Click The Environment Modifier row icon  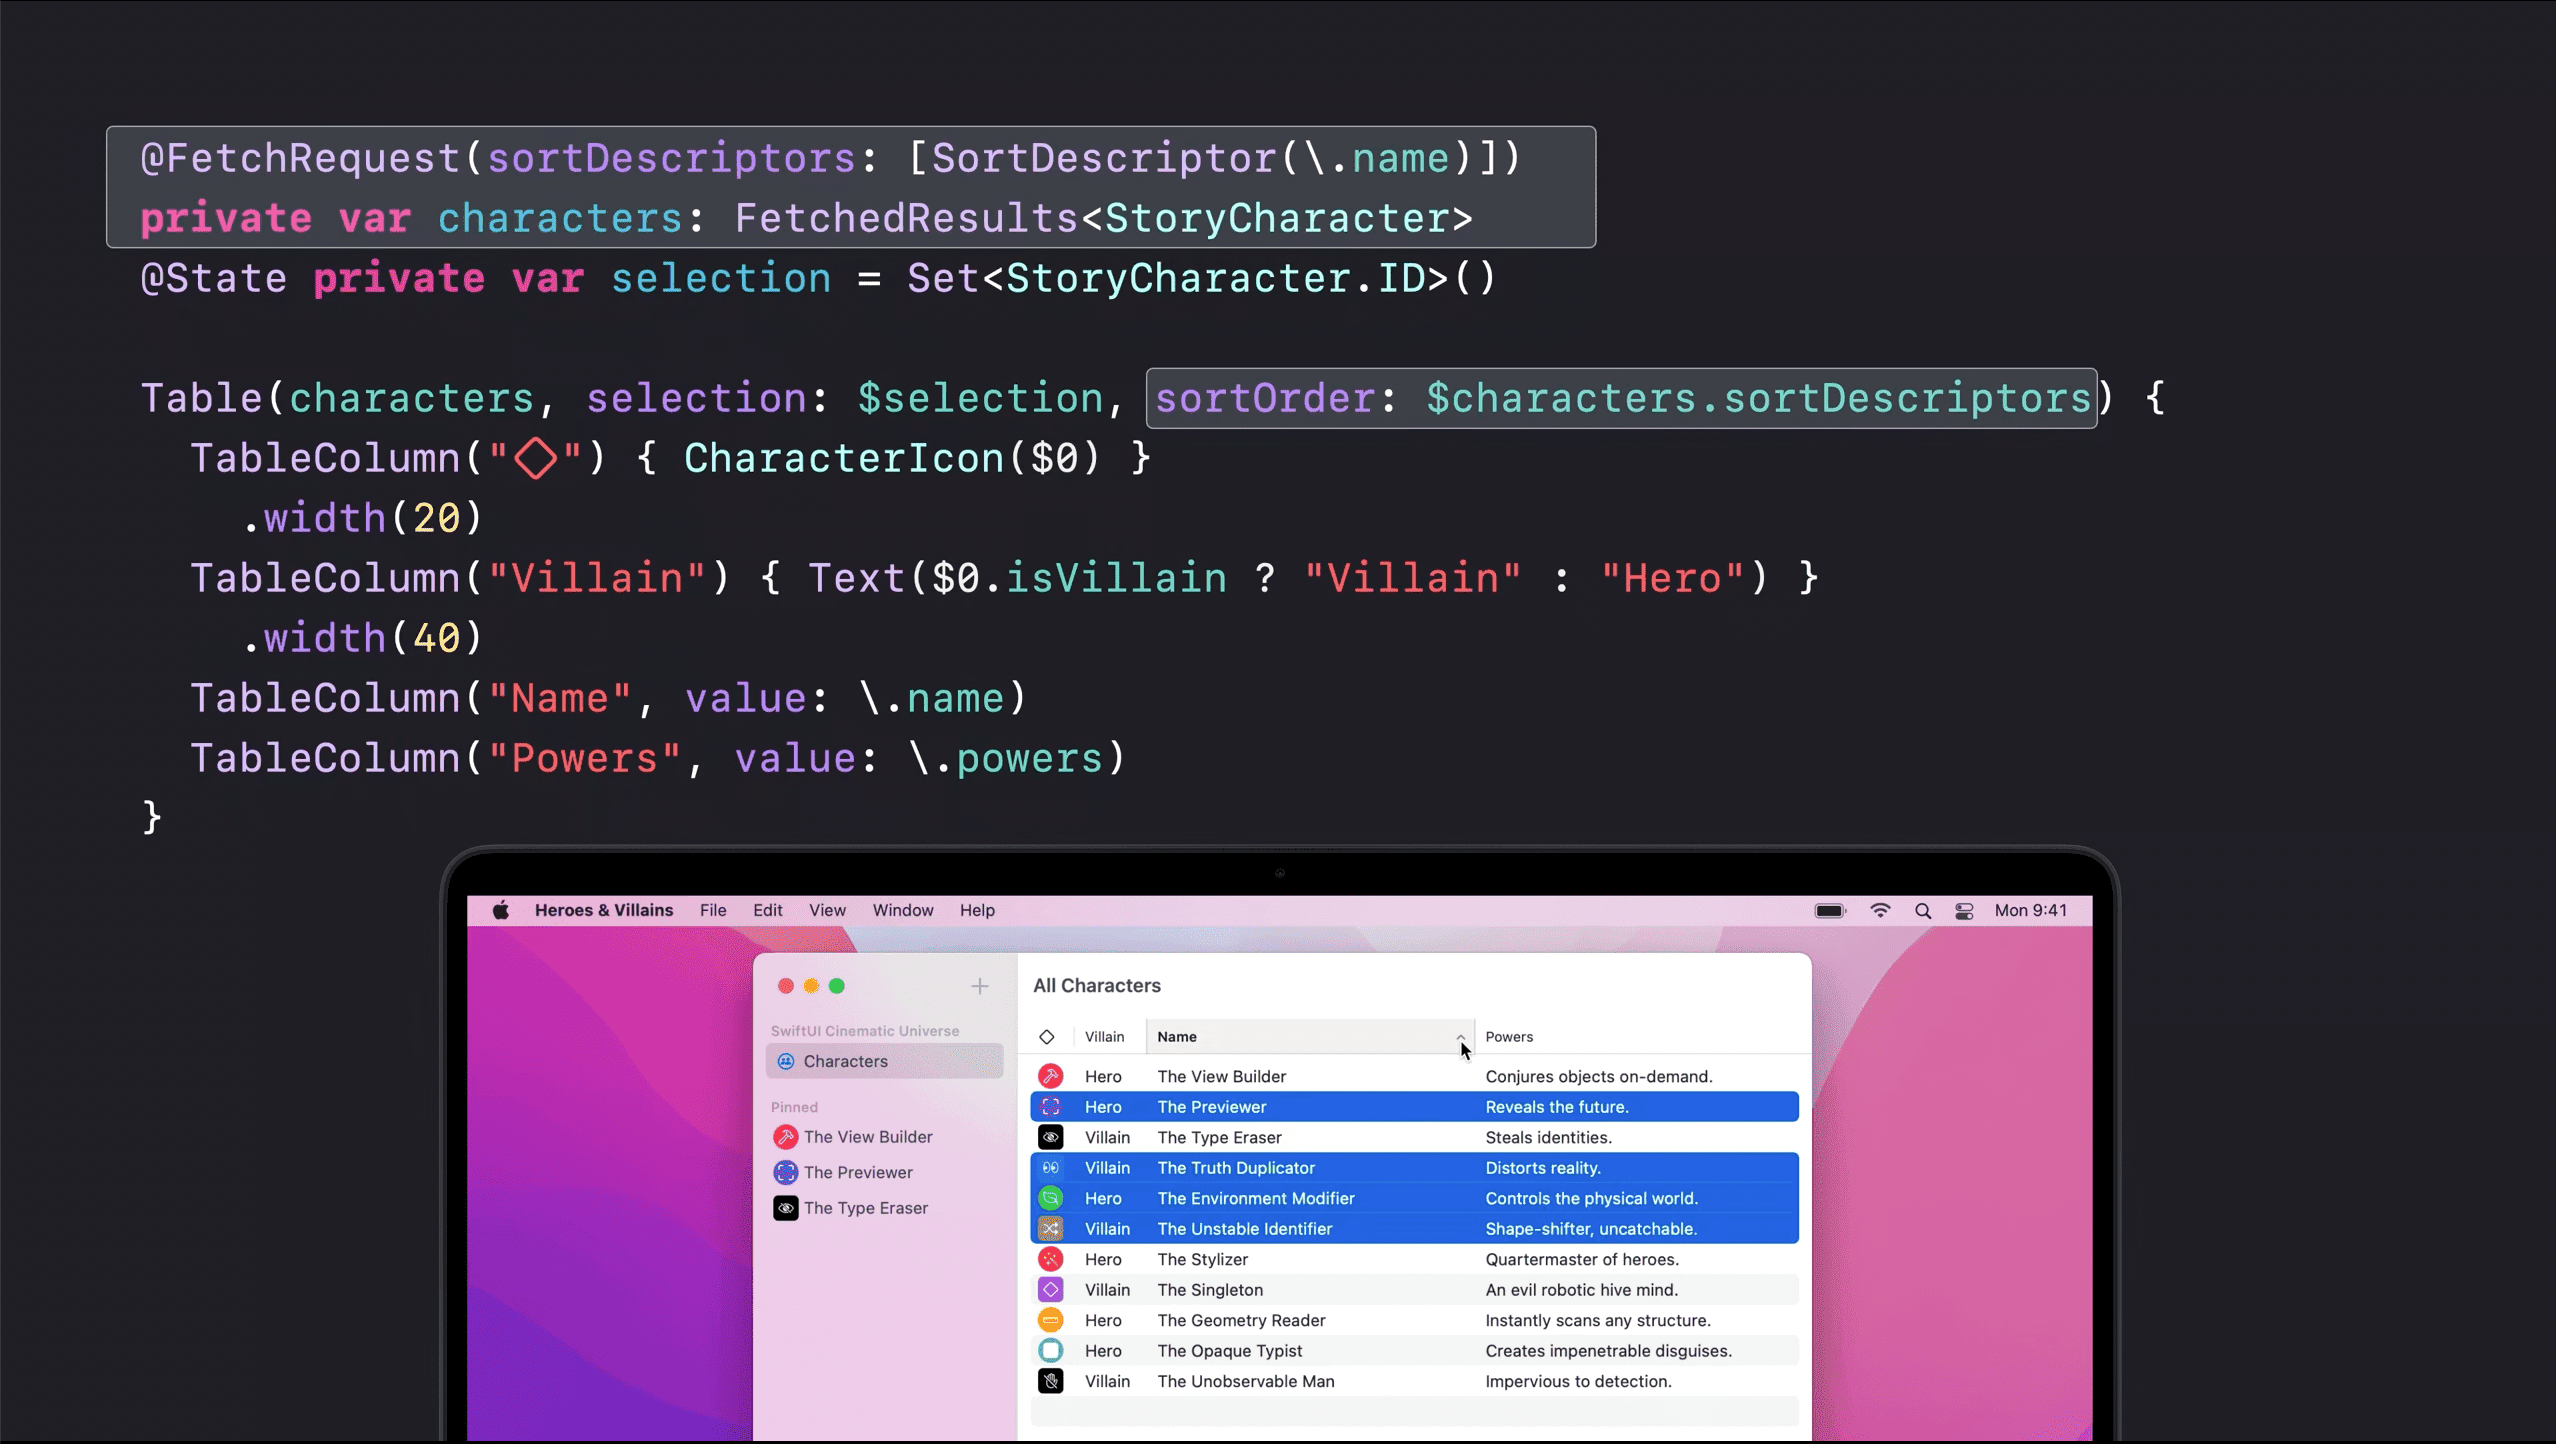(x=1050, y=1198)
